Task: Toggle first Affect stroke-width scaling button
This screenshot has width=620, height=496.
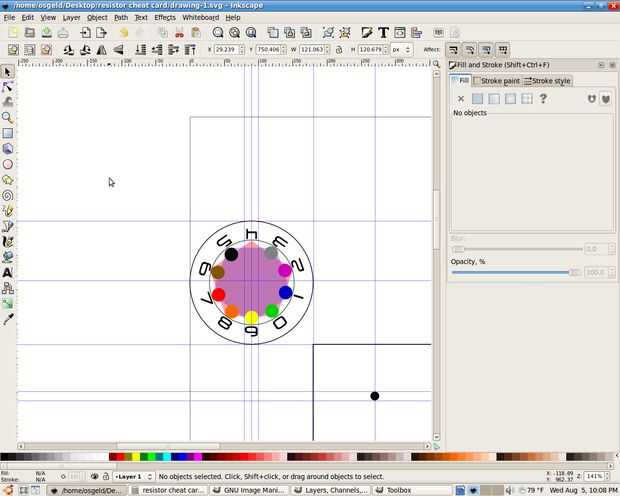Action: coord(453,50)
